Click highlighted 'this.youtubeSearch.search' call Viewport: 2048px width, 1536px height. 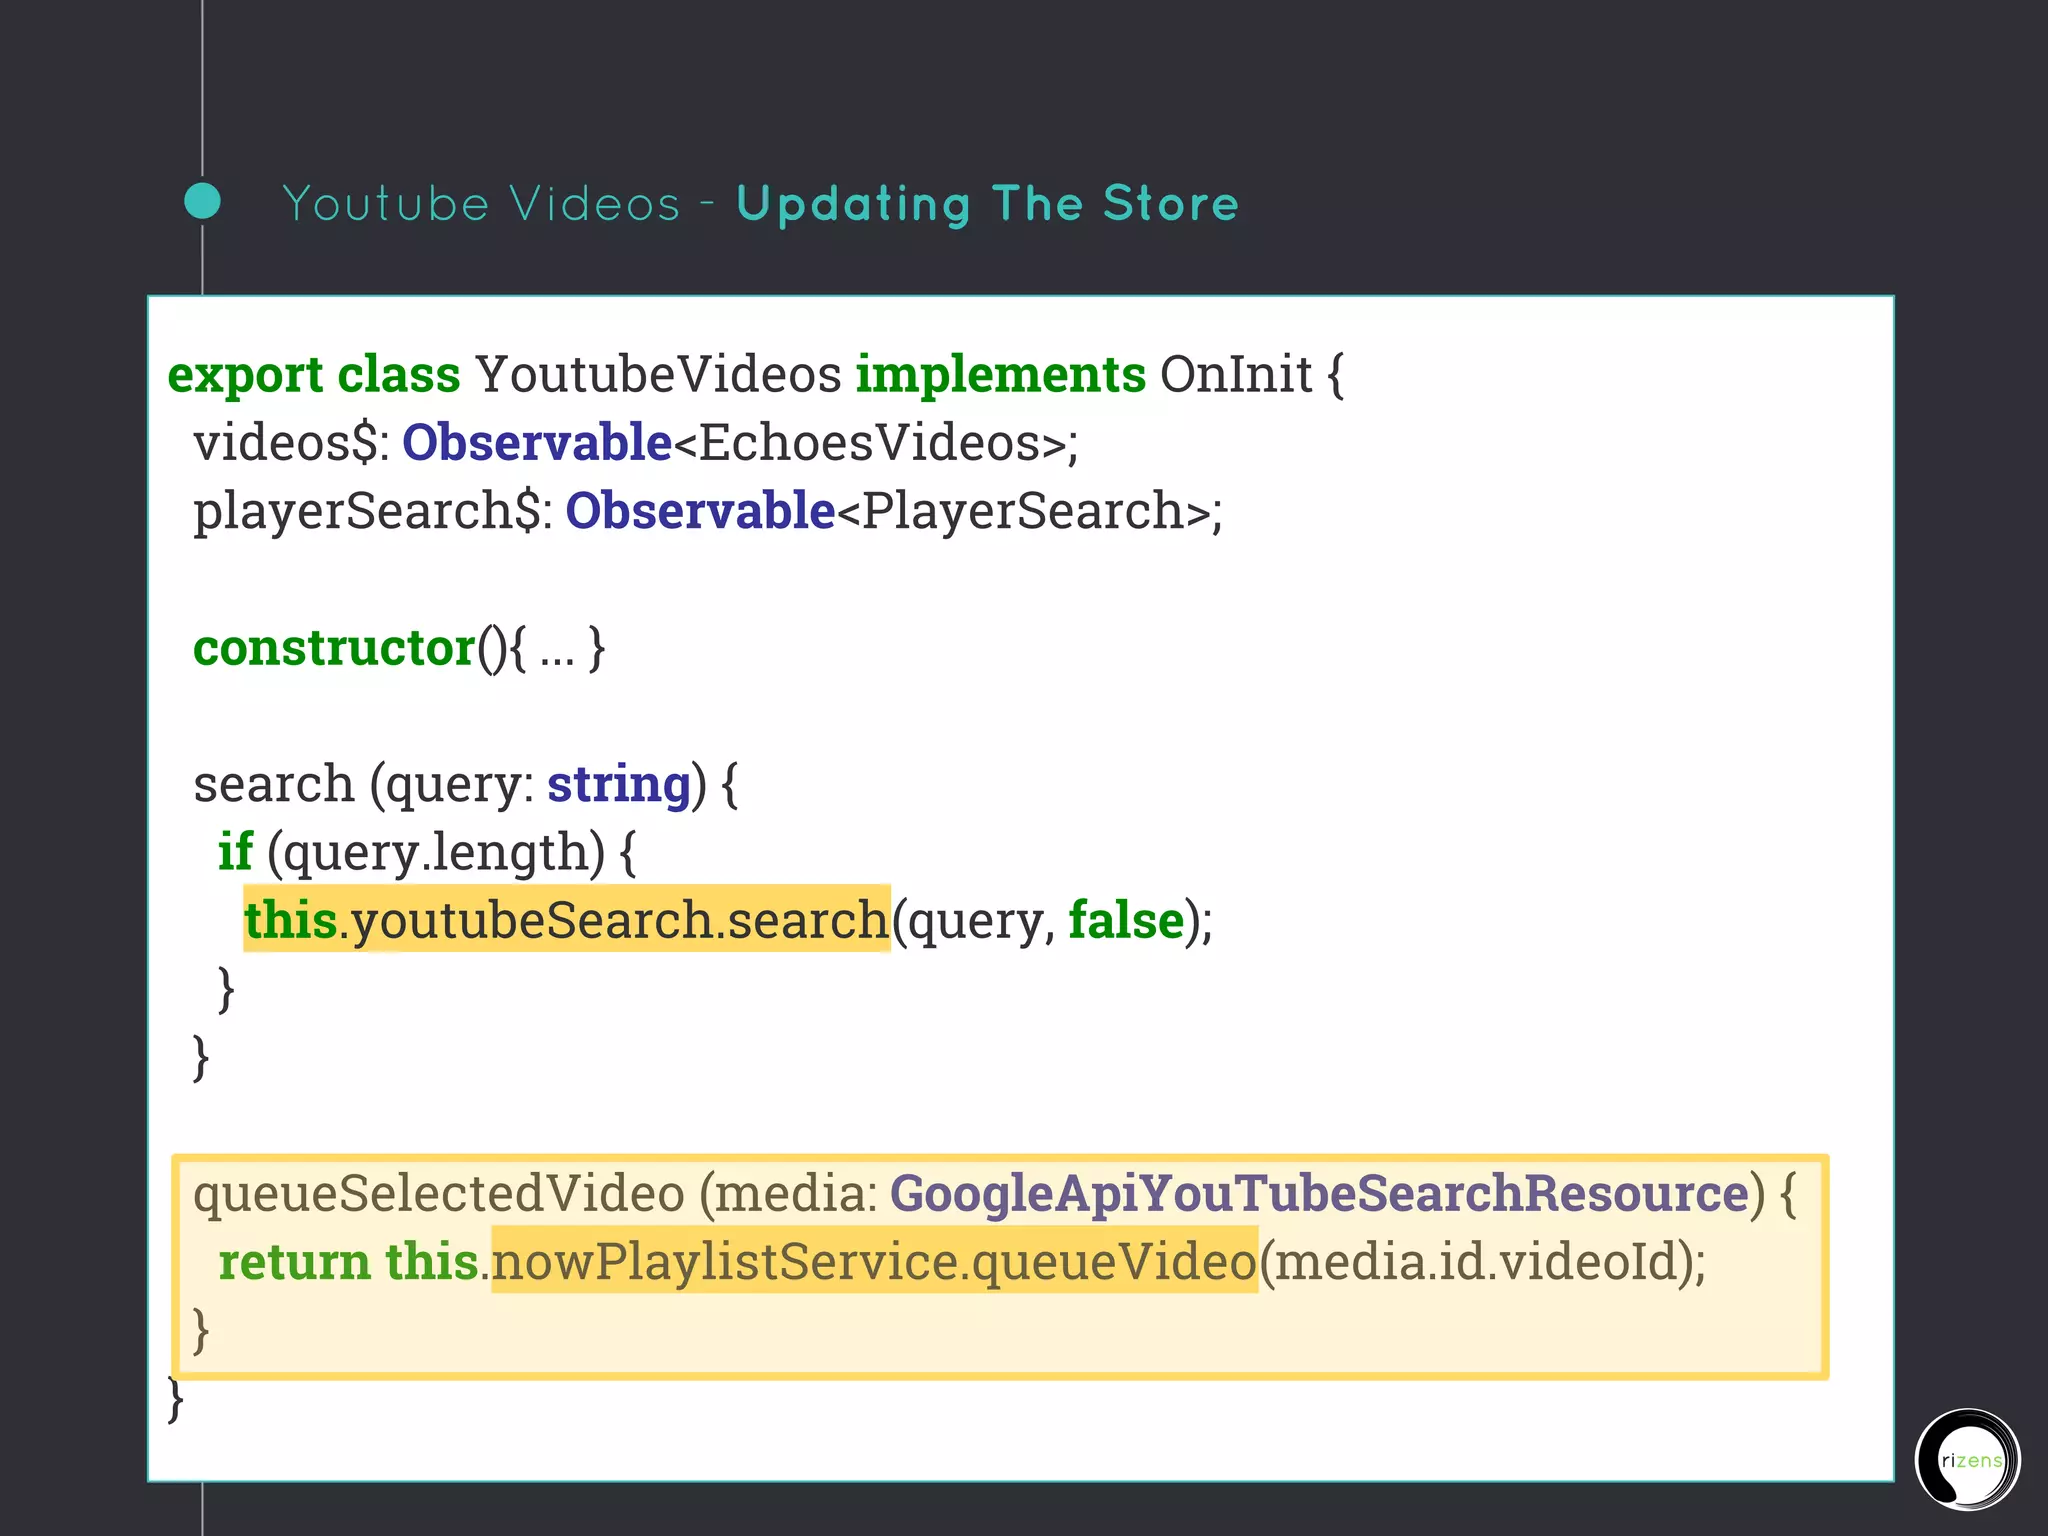tap(567, 919)
